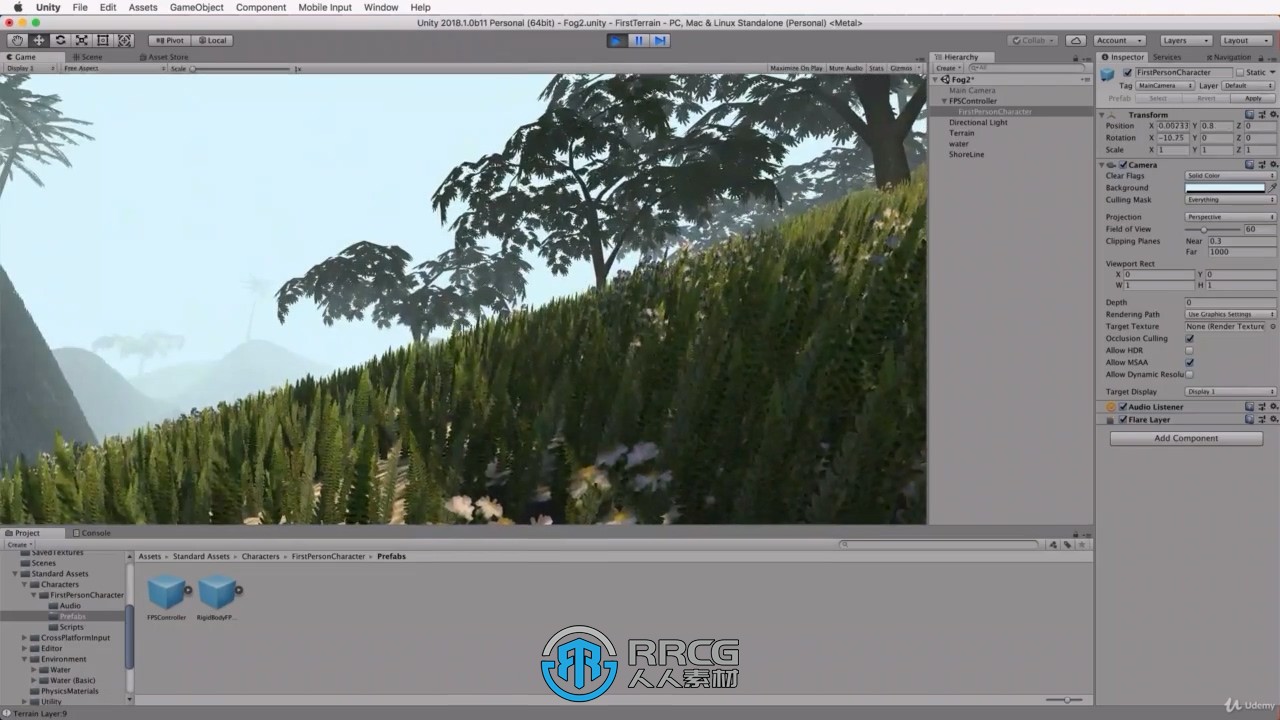Switch to the Services tab
The height and width of the screenshot is (720, 1280).
pyautogui.click(x=1166, y=57)
